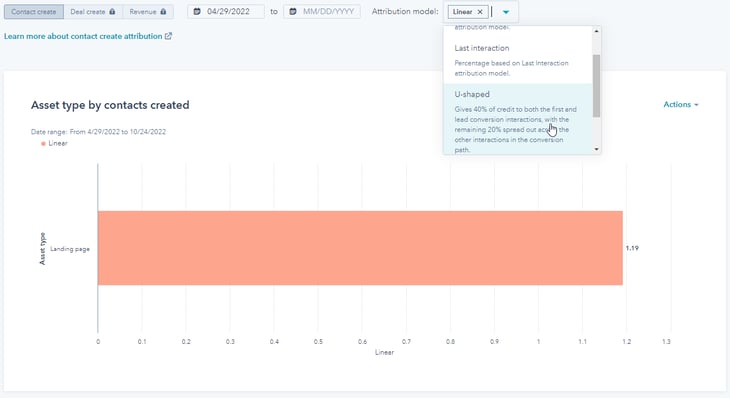
Task: Click the Date range text under the title
Action: tap(98, 132)
